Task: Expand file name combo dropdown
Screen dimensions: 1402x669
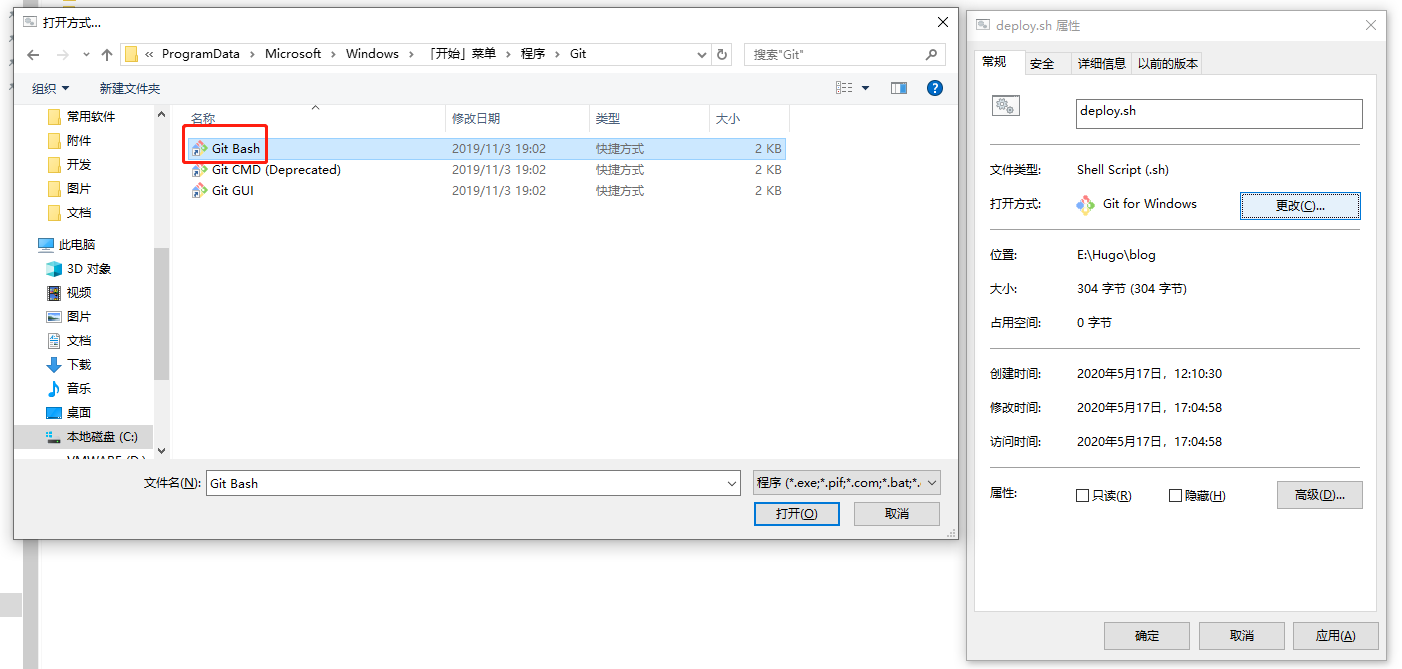Action: tap(732, 483)
